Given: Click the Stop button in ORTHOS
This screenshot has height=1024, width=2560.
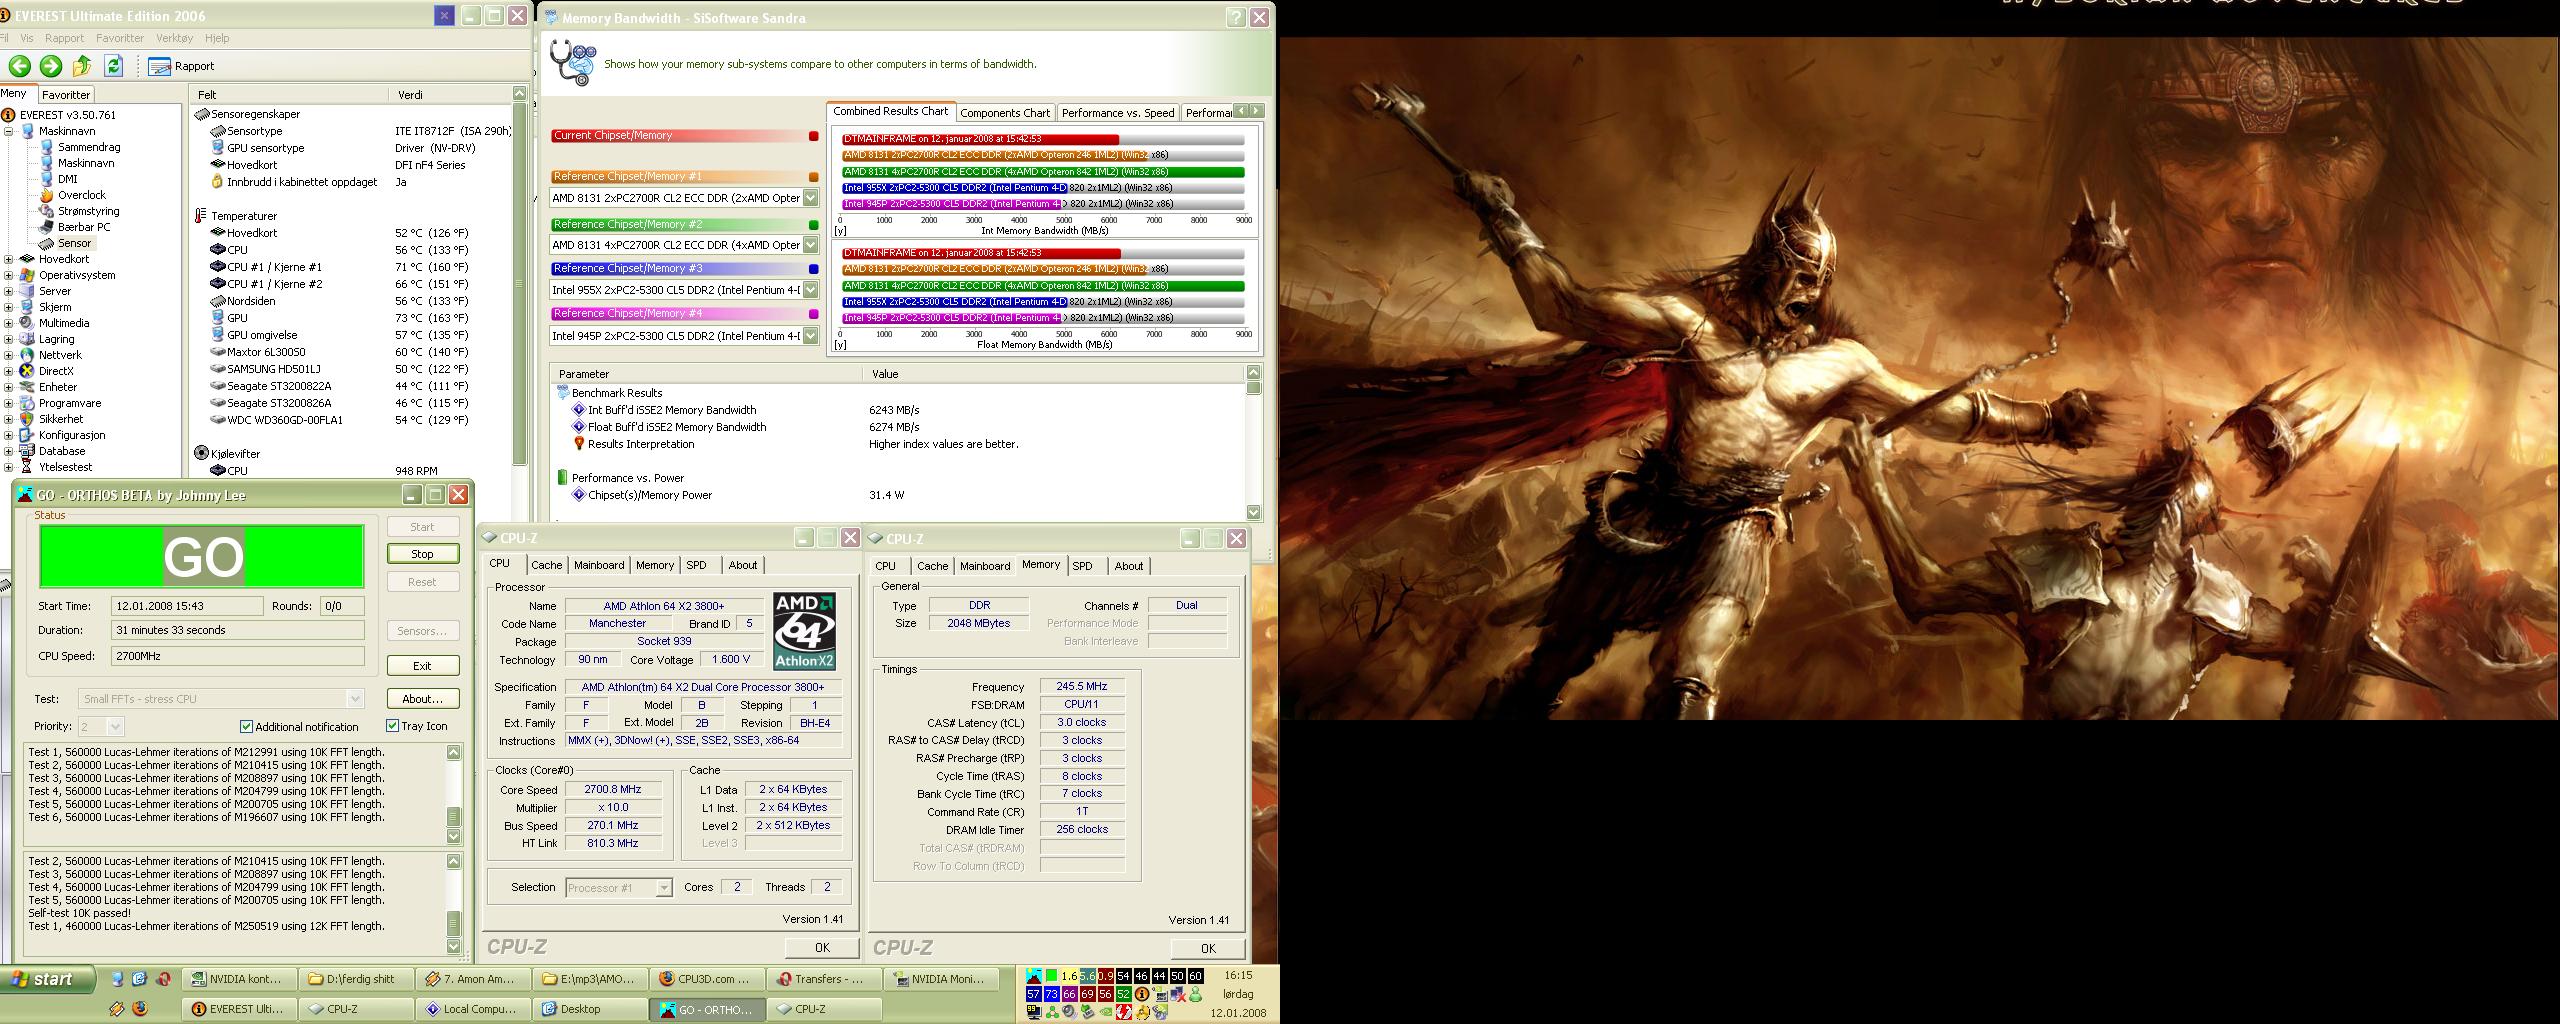Looking at the screenshot, I should click(x=422, y=554).
